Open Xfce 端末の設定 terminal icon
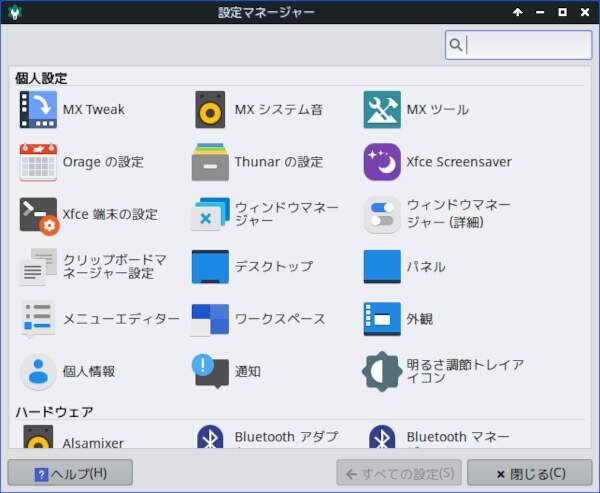Screen dimensions: 600x493 [38, 214]
